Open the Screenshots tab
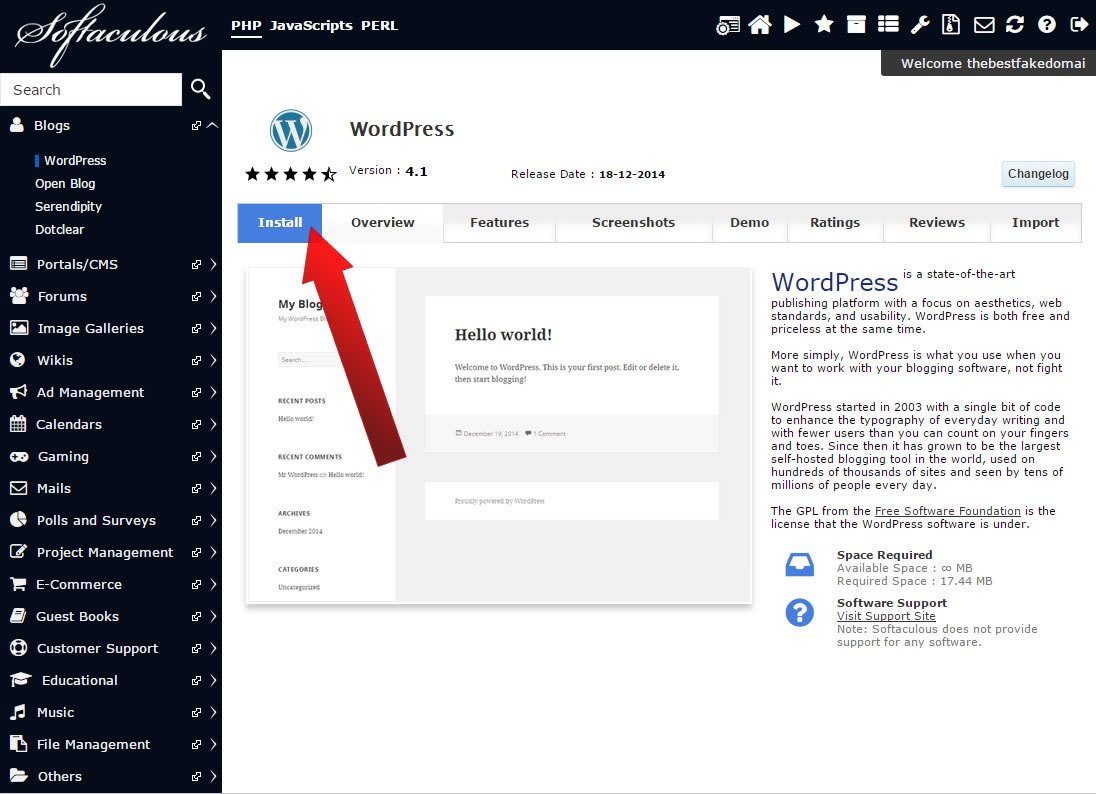The width and height of the screenshot is (1096, 794). tap(633, 223)
